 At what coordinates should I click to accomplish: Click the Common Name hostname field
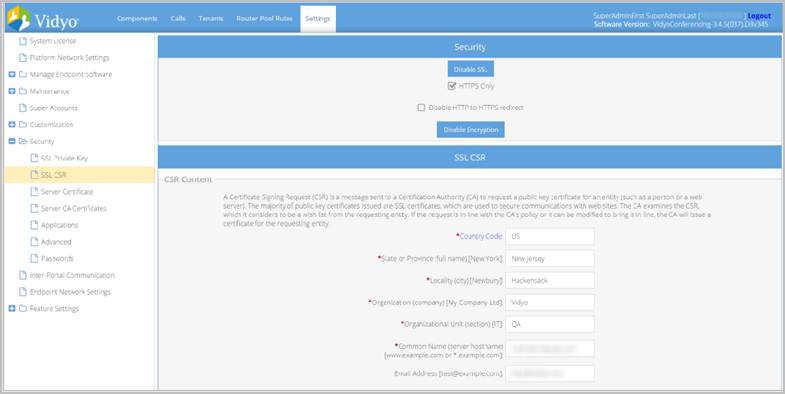[x=550, y=348]
